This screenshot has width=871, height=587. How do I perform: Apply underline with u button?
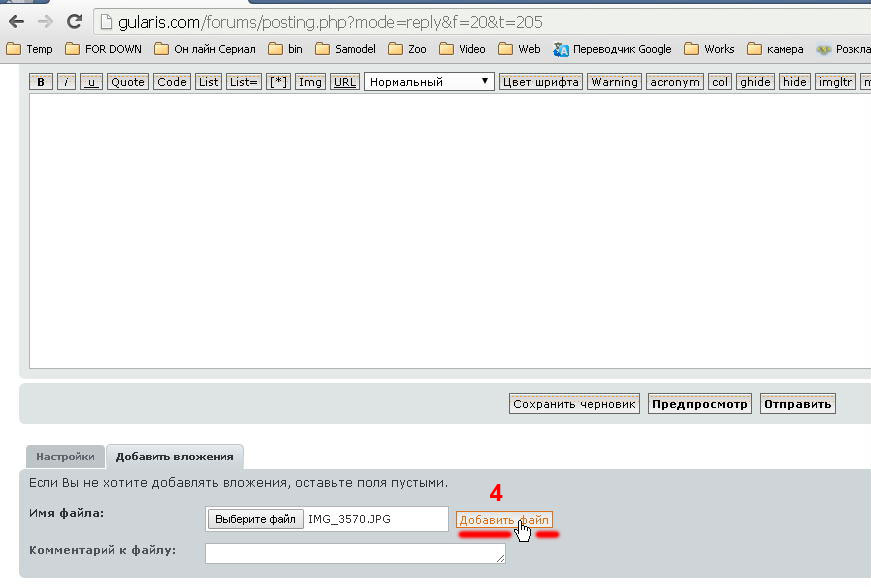coord(92,82)
